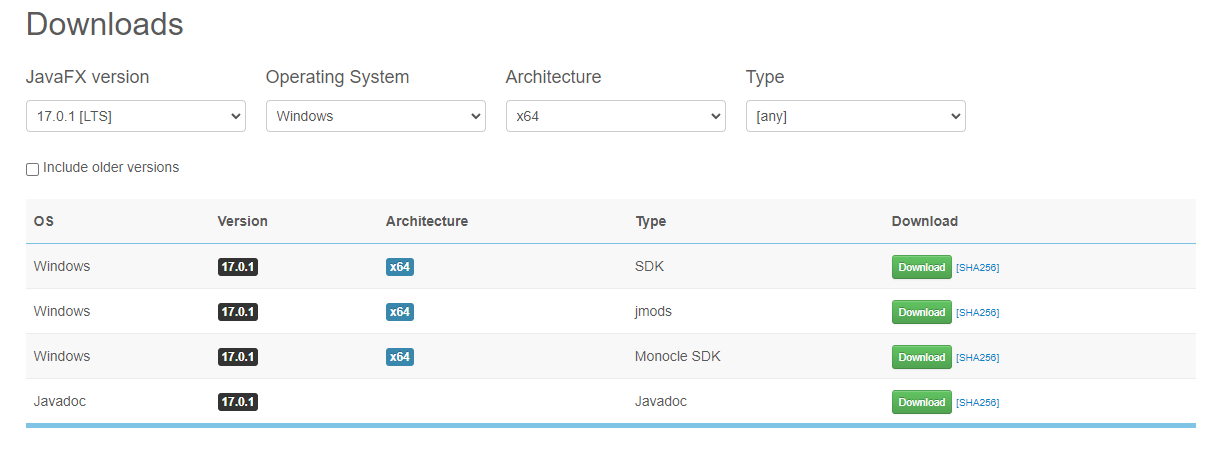Image resolution: width=1231 pixels, height=452 pixels.
Task: Download the Javadoc package
Action: coord(922,402)
